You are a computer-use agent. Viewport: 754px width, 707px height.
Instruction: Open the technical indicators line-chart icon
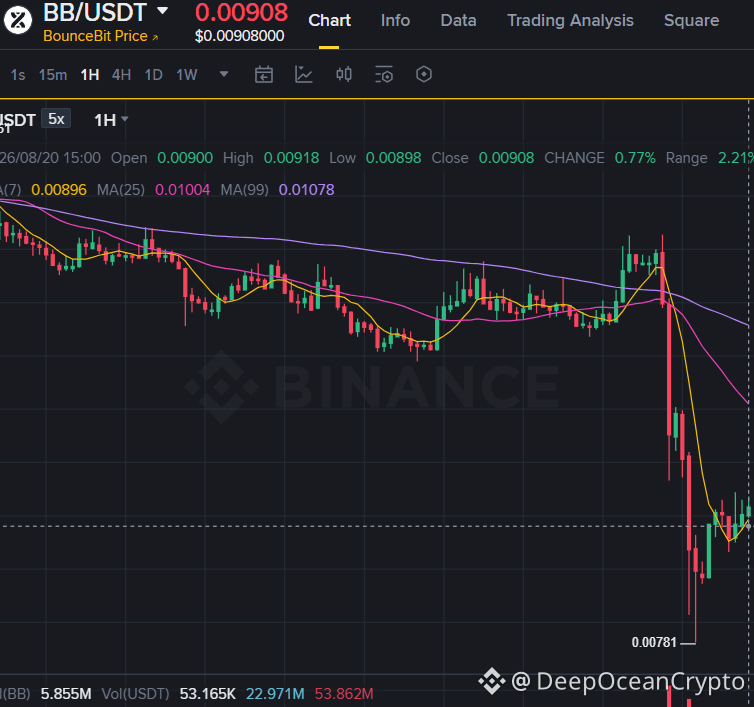(x=303, y=75)
